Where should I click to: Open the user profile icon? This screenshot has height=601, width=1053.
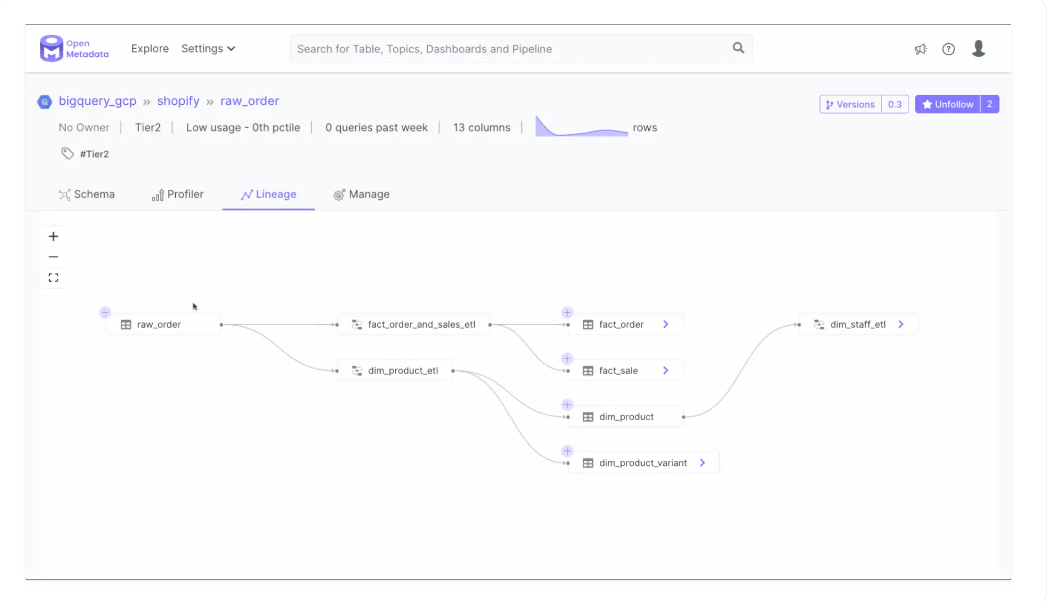[979, 48]
